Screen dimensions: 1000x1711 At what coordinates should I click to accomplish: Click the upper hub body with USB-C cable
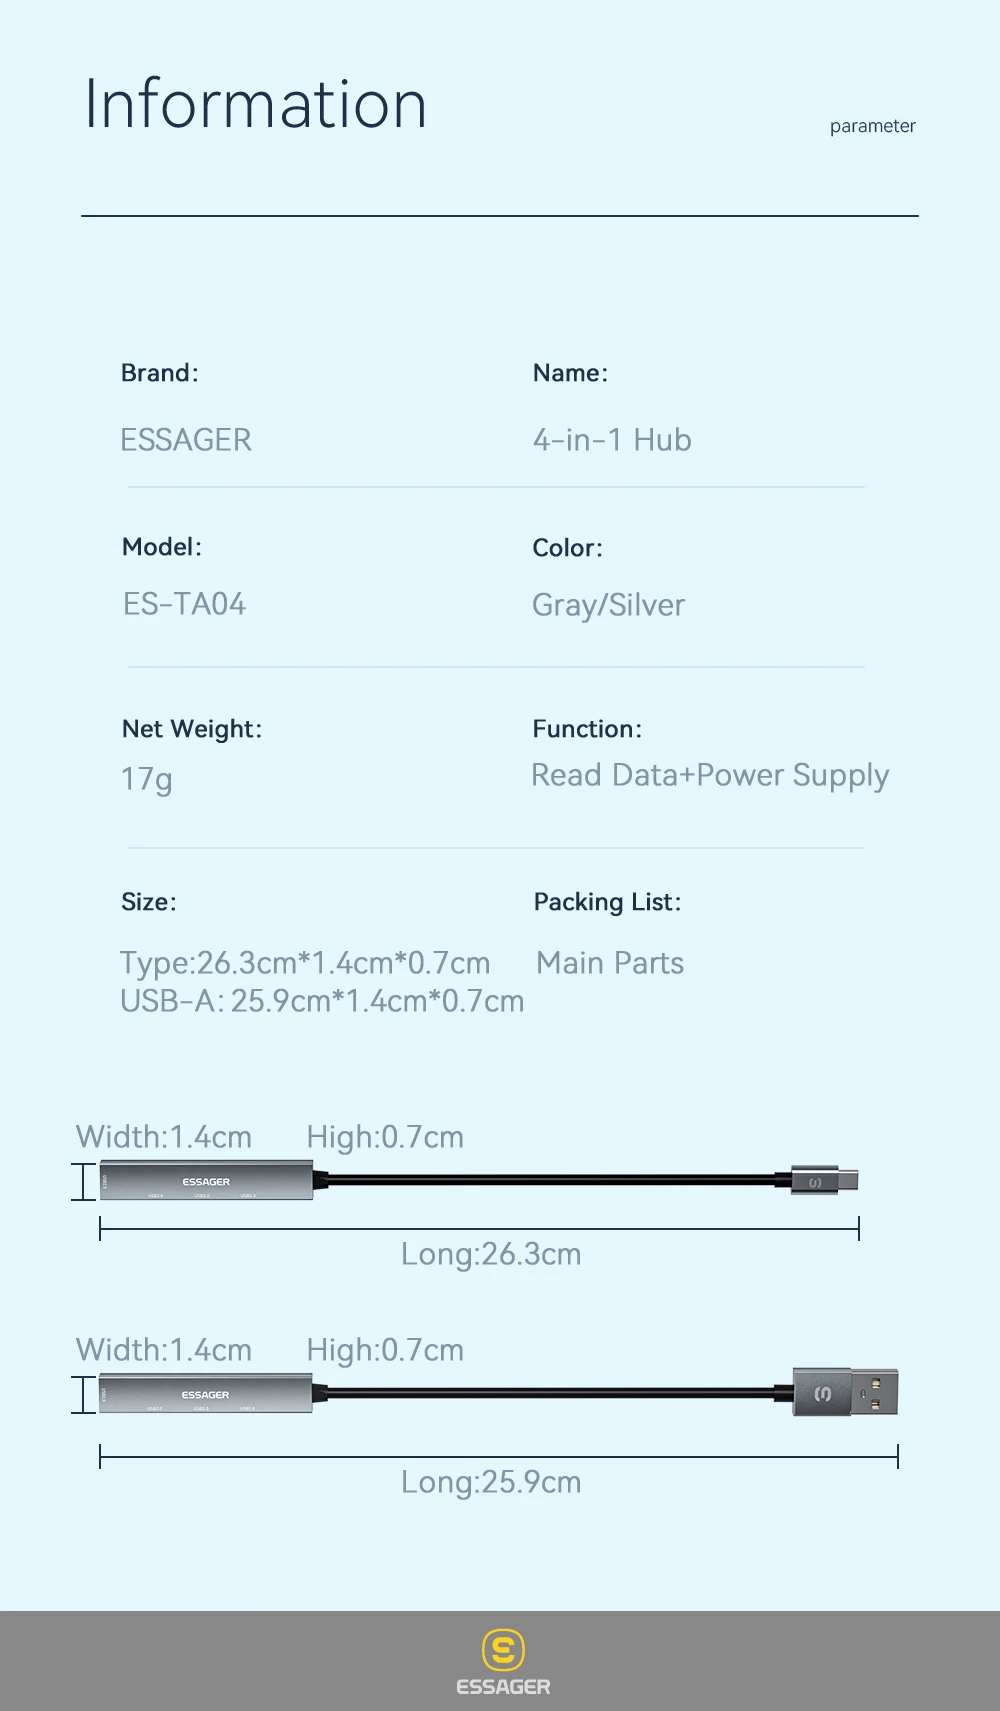pyautogui.click(x=206, y=1180)
